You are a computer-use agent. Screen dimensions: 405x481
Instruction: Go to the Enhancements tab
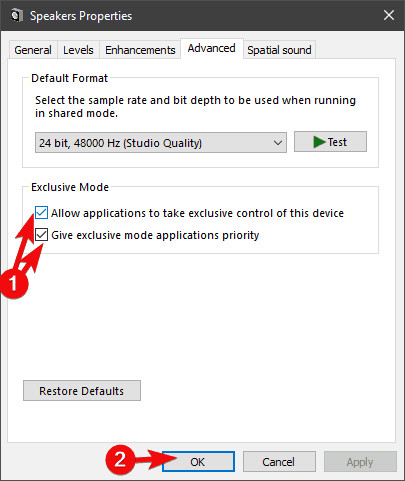click(140, 50)
